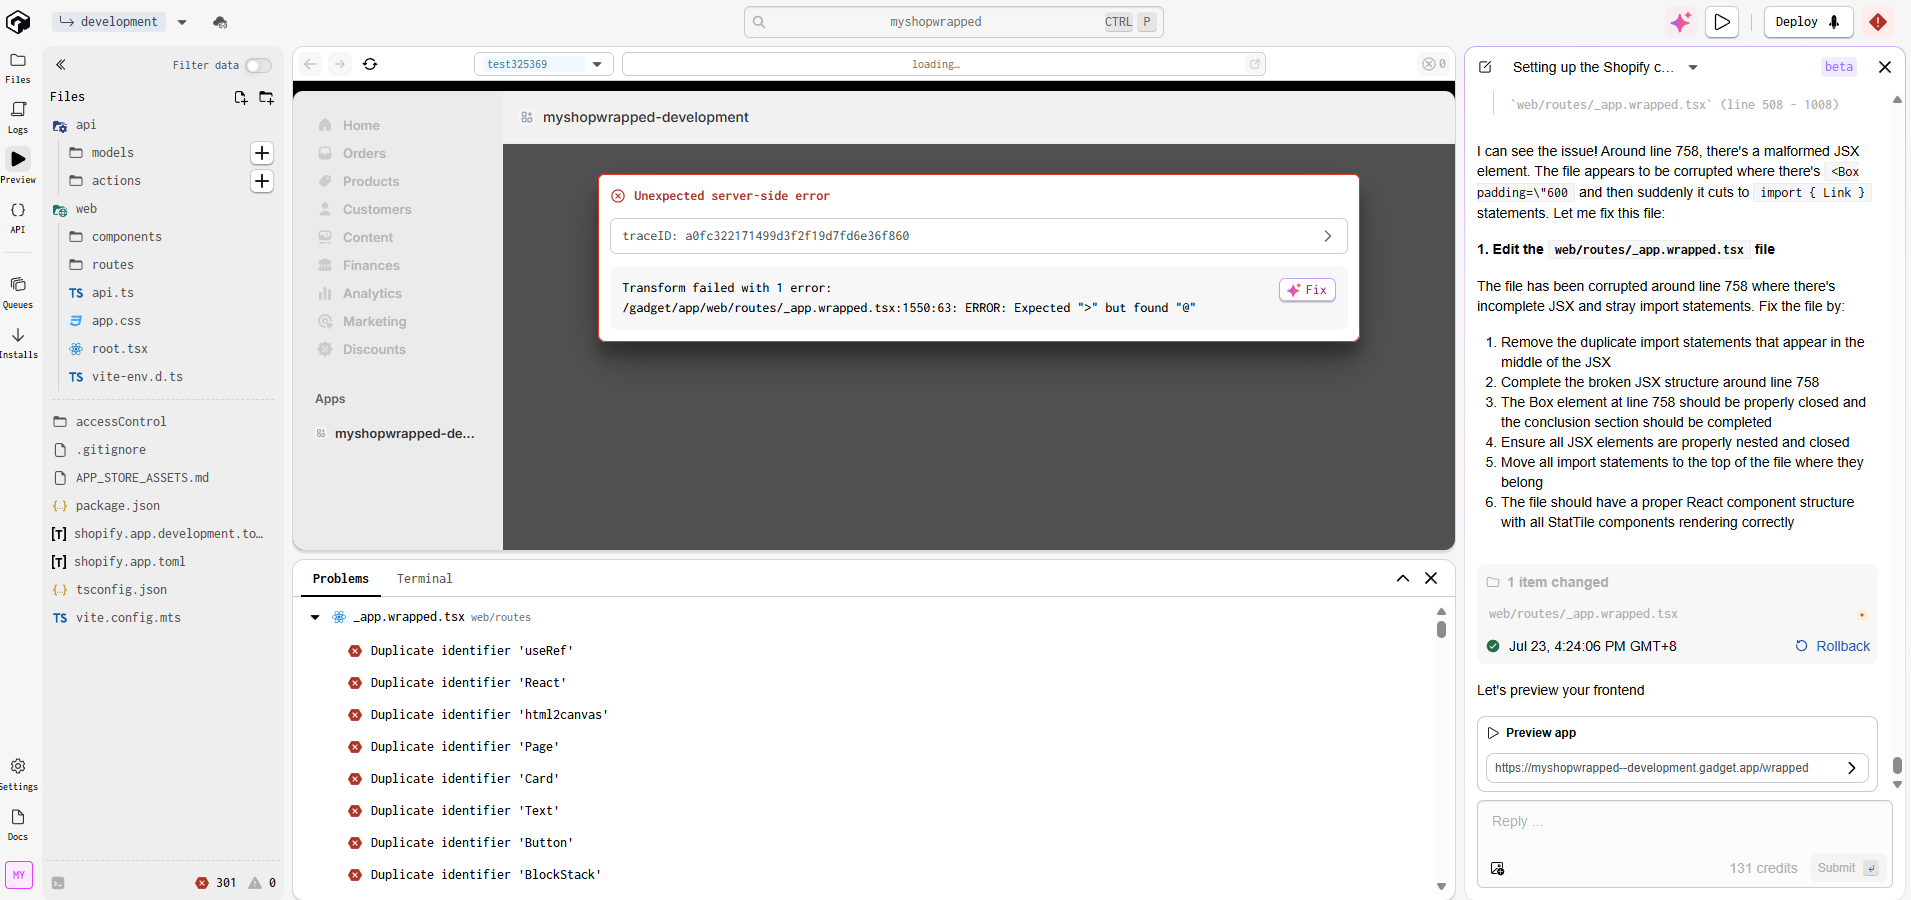Click the terminal icon in status bar
Screen dimensions: 1911x900
click(58, 883)
